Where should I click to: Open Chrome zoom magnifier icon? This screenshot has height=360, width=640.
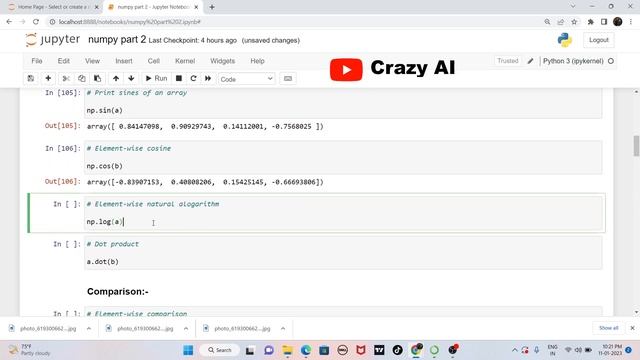pyautogui.click(x=547, y=22)
